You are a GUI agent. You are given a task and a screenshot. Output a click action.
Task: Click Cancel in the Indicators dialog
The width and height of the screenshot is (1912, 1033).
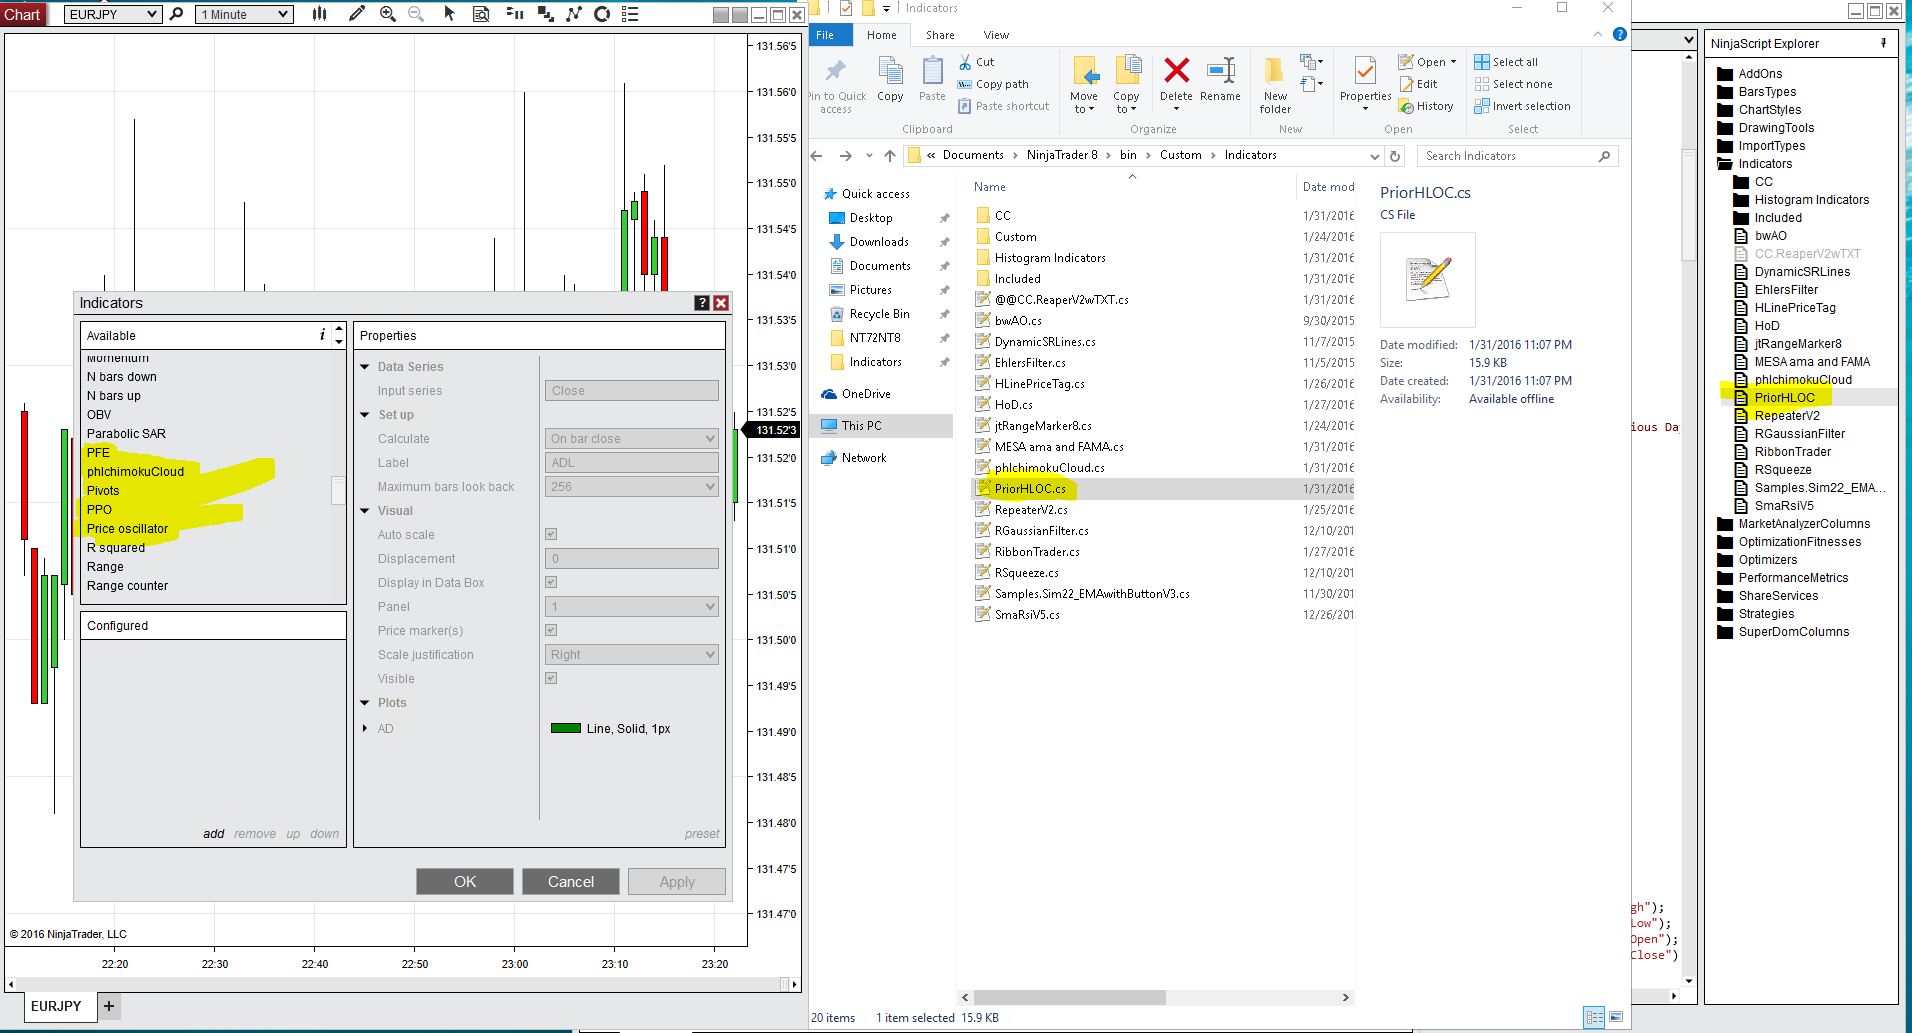[571, 881]
